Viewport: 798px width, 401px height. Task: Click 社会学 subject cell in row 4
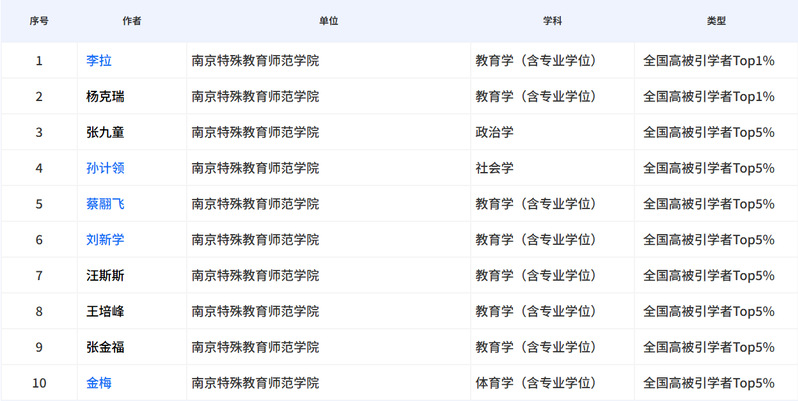click(x=495, y=168)
